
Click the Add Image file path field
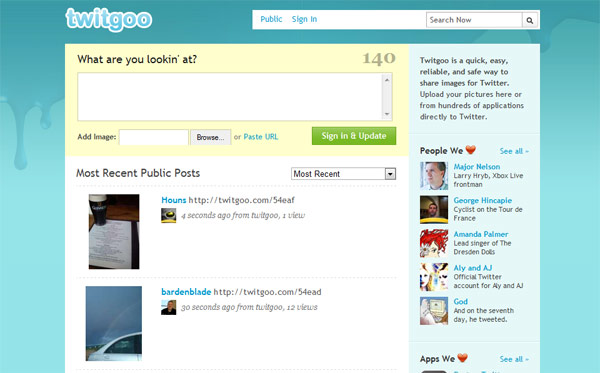click(x=153, y=137)
